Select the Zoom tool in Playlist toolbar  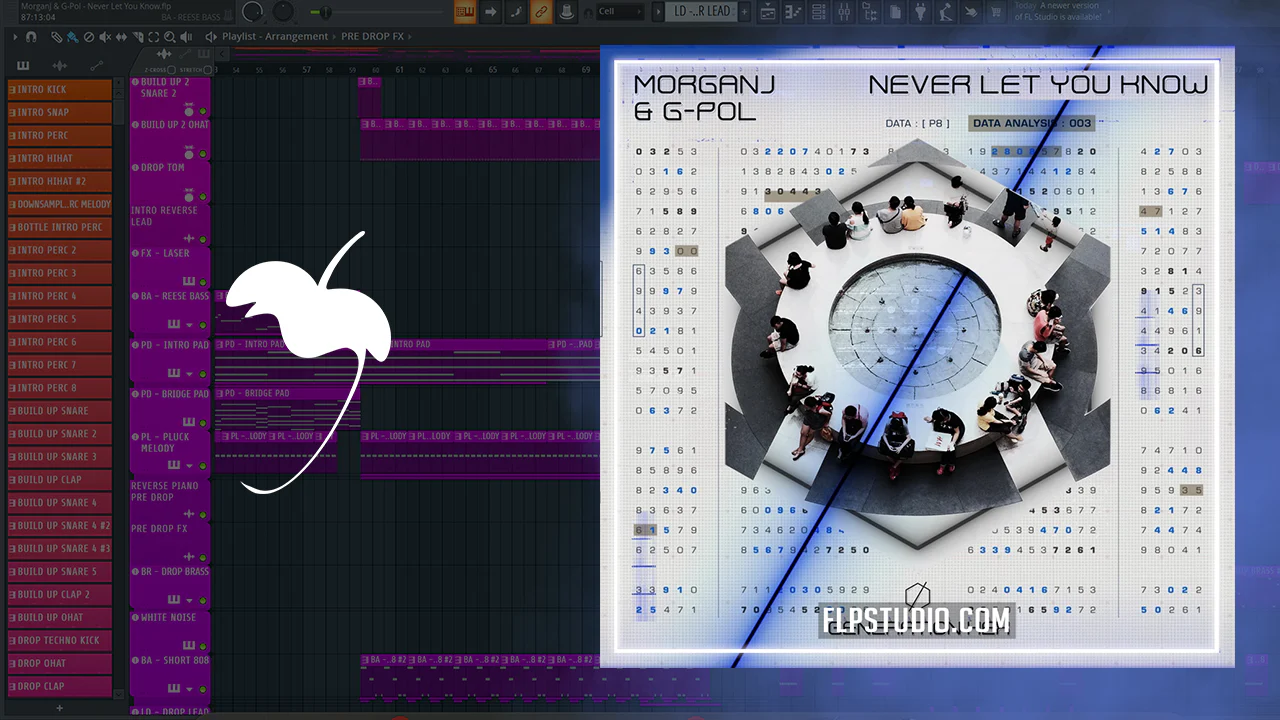[x=168, y=36]
